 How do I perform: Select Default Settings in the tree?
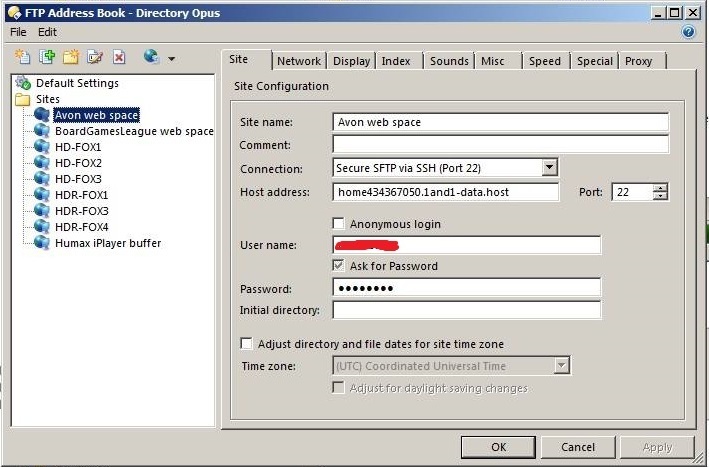click(x=77, y=83)
